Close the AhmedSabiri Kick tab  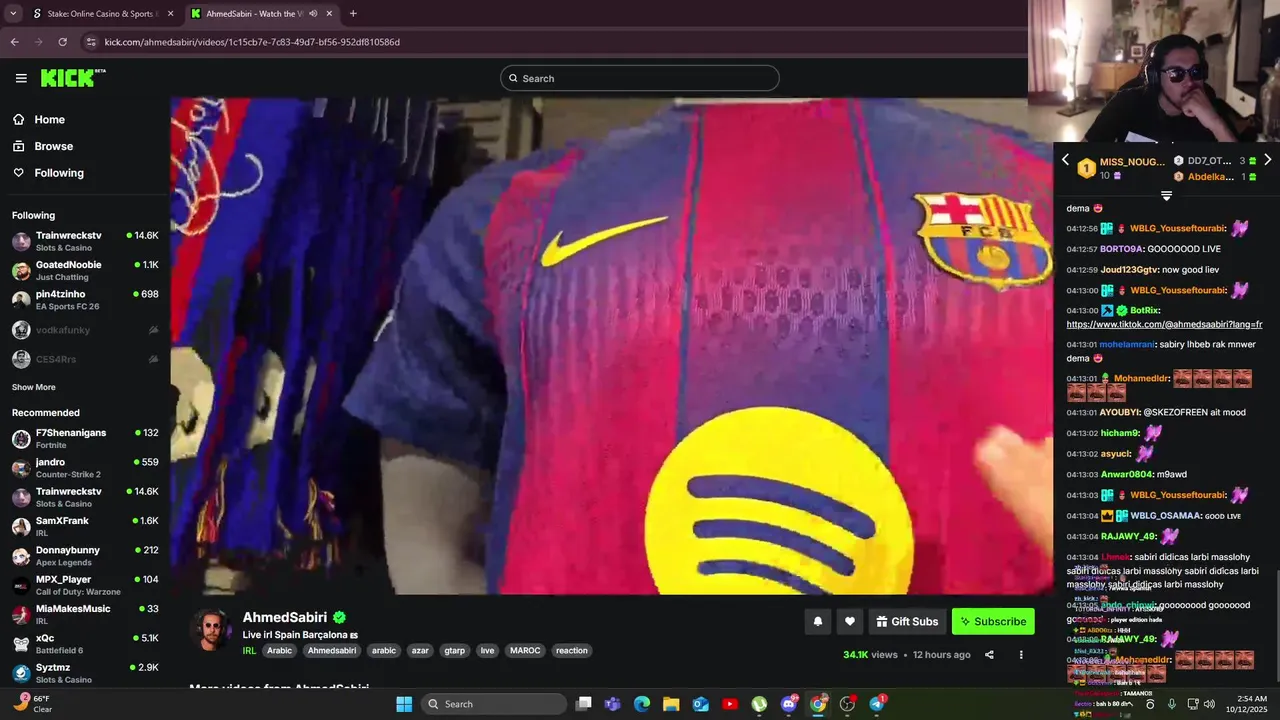click(329, 14)
